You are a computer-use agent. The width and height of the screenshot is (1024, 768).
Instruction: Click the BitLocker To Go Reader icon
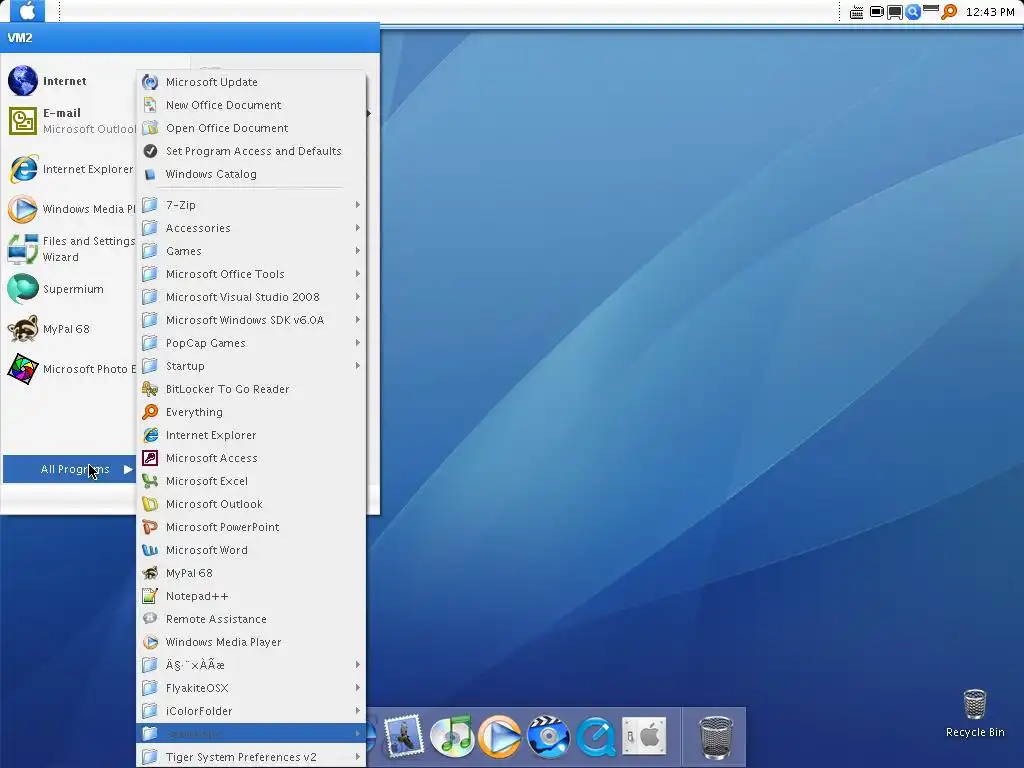(x=150, y=389)
